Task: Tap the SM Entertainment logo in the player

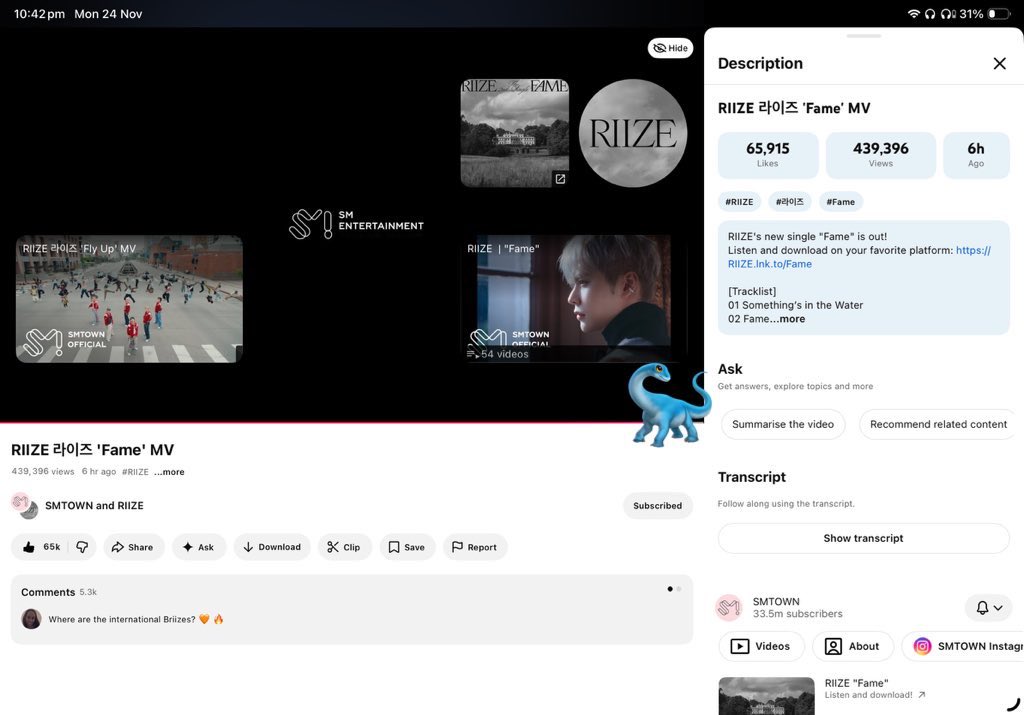Action: (357, 224)
